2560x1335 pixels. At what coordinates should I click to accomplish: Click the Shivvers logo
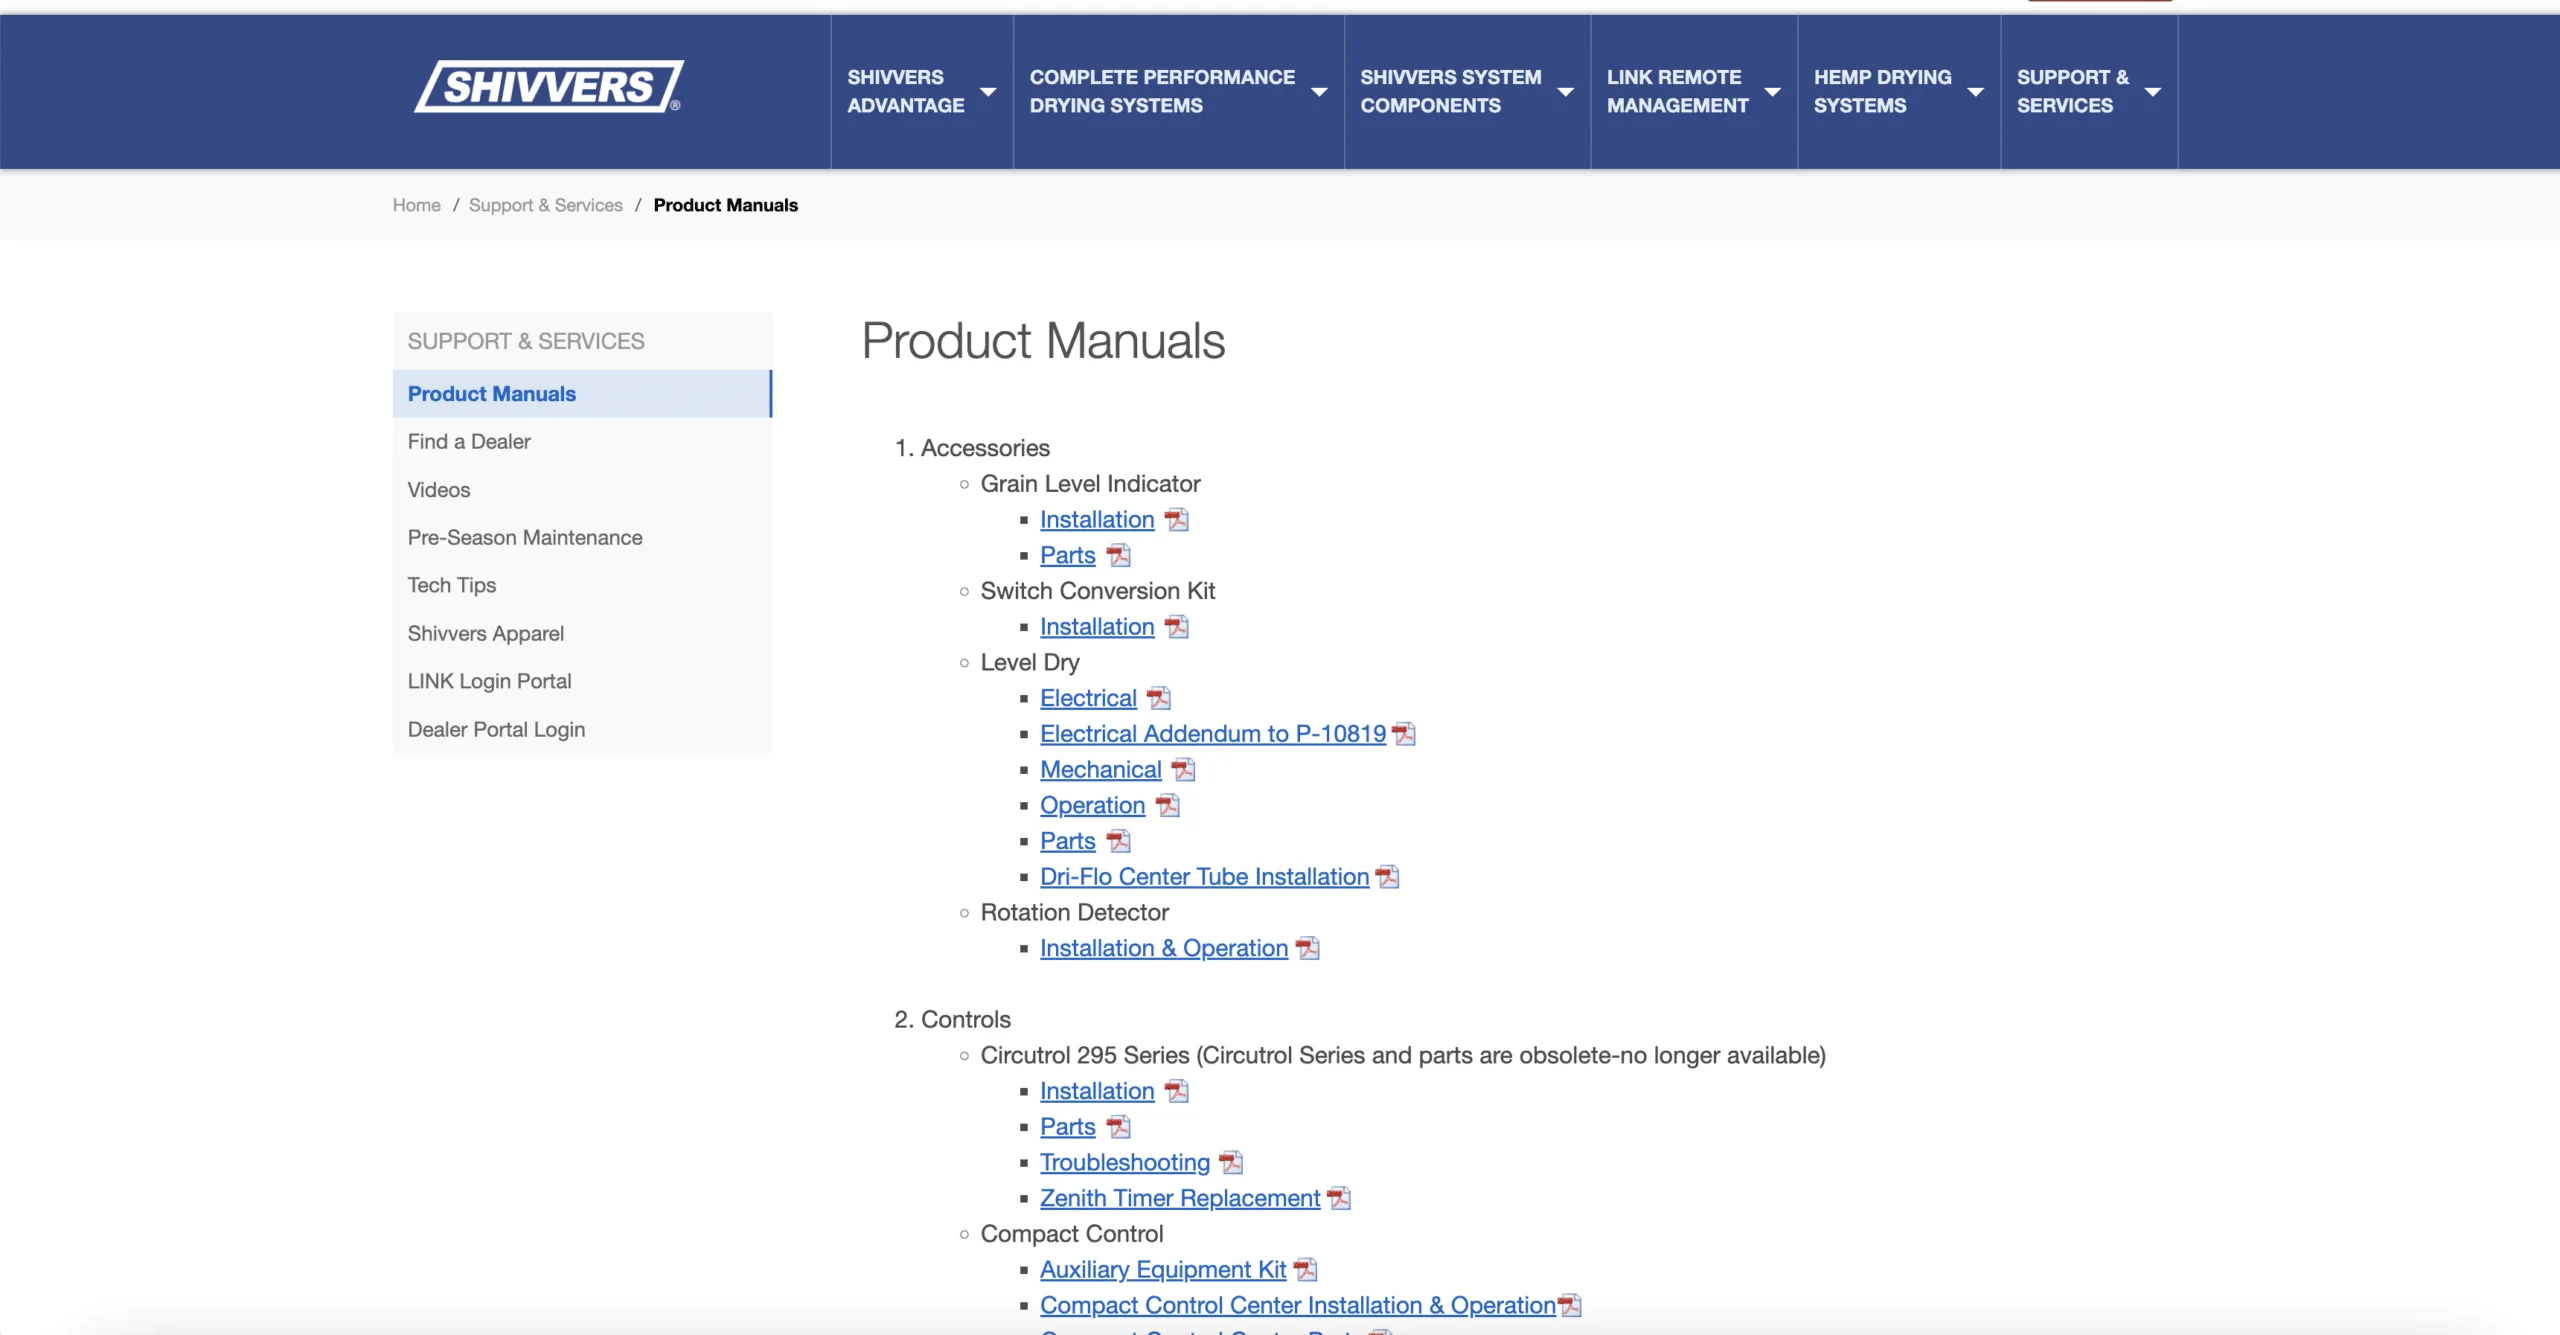tap(549, 87)
